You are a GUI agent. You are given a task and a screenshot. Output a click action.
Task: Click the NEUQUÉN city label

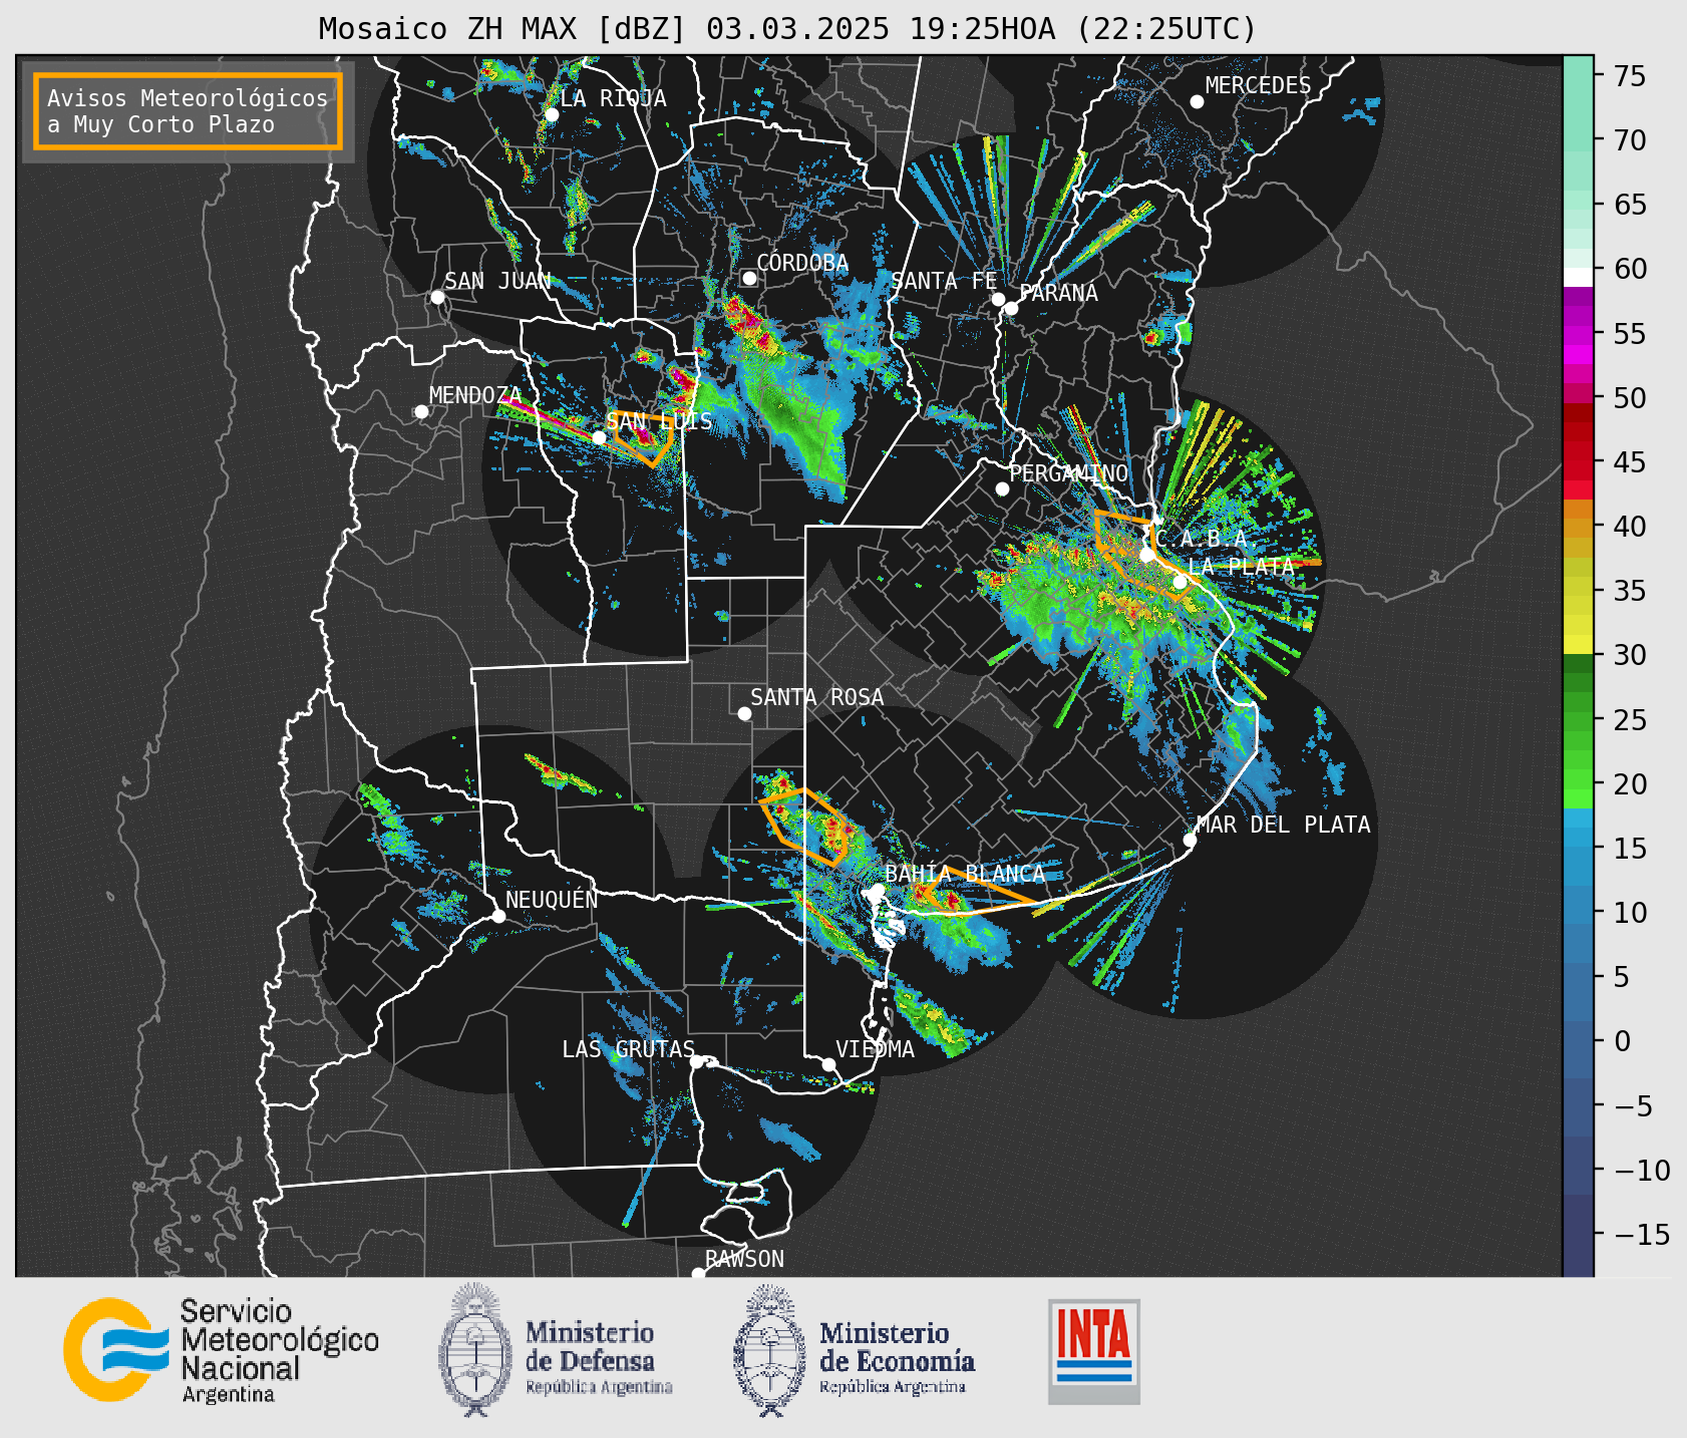tap(552, 900)
